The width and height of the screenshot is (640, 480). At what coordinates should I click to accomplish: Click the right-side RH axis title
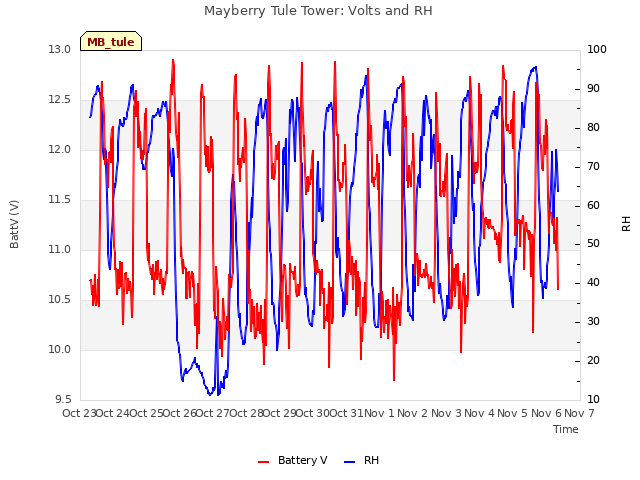tap(626, 224)
